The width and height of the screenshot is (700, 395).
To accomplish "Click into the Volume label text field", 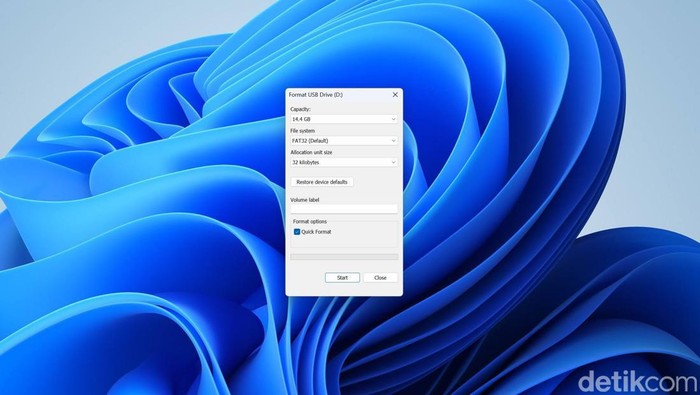I will point(344,209).
